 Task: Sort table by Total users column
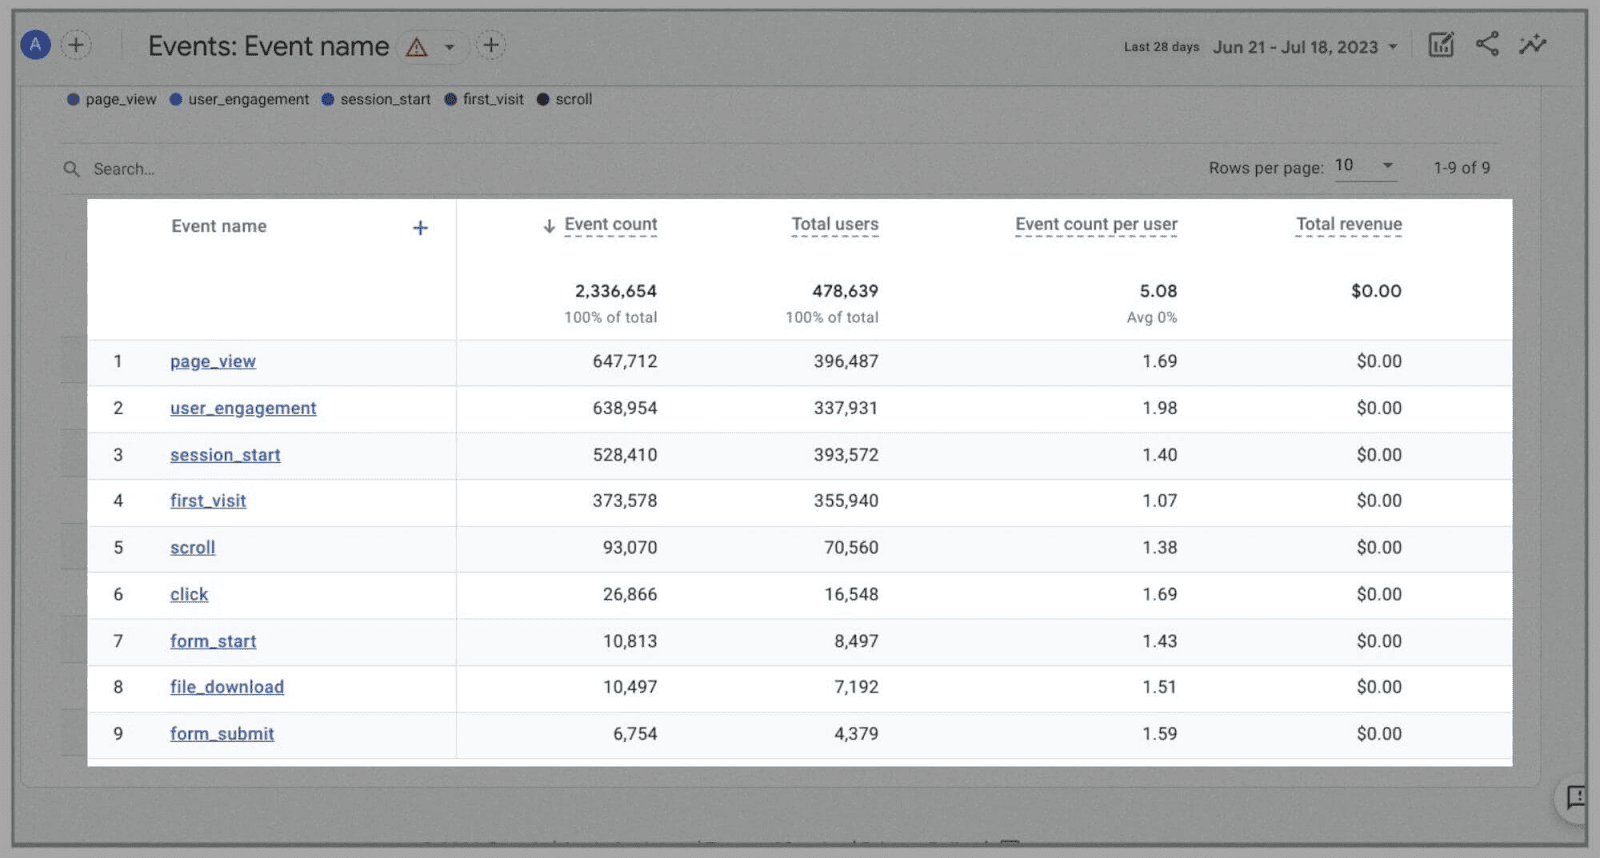[834, 225]
